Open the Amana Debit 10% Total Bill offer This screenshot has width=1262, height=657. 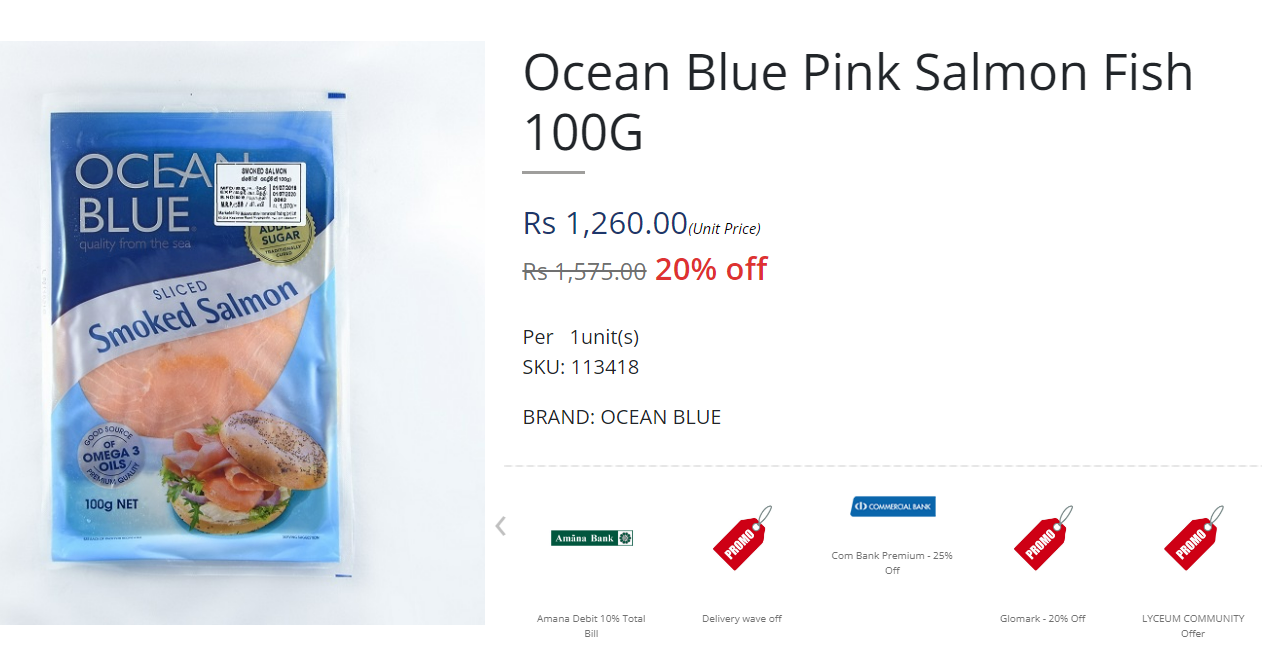coord(591,626)
